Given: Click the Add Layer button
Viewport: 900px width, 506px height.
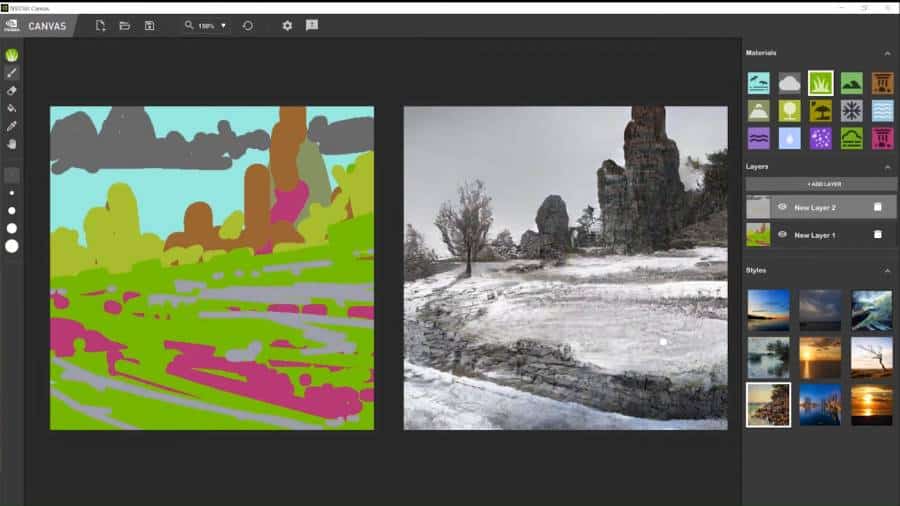Looking at the screenshot, I should [820, 185].
